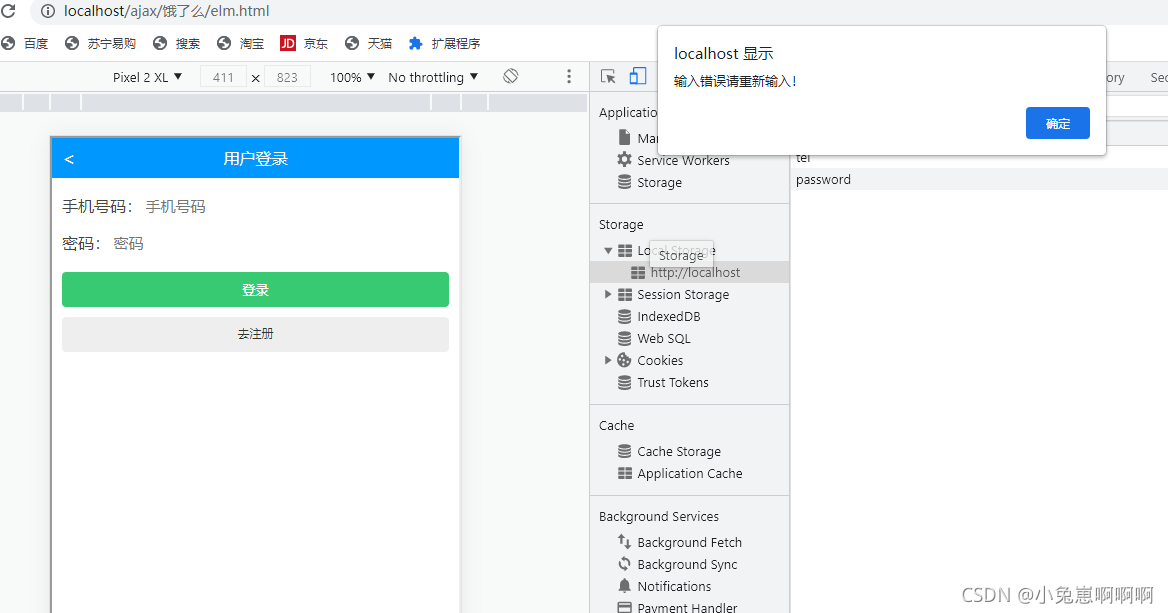Select Cache Storage item
1168x613 pixels.
[679, 451]
